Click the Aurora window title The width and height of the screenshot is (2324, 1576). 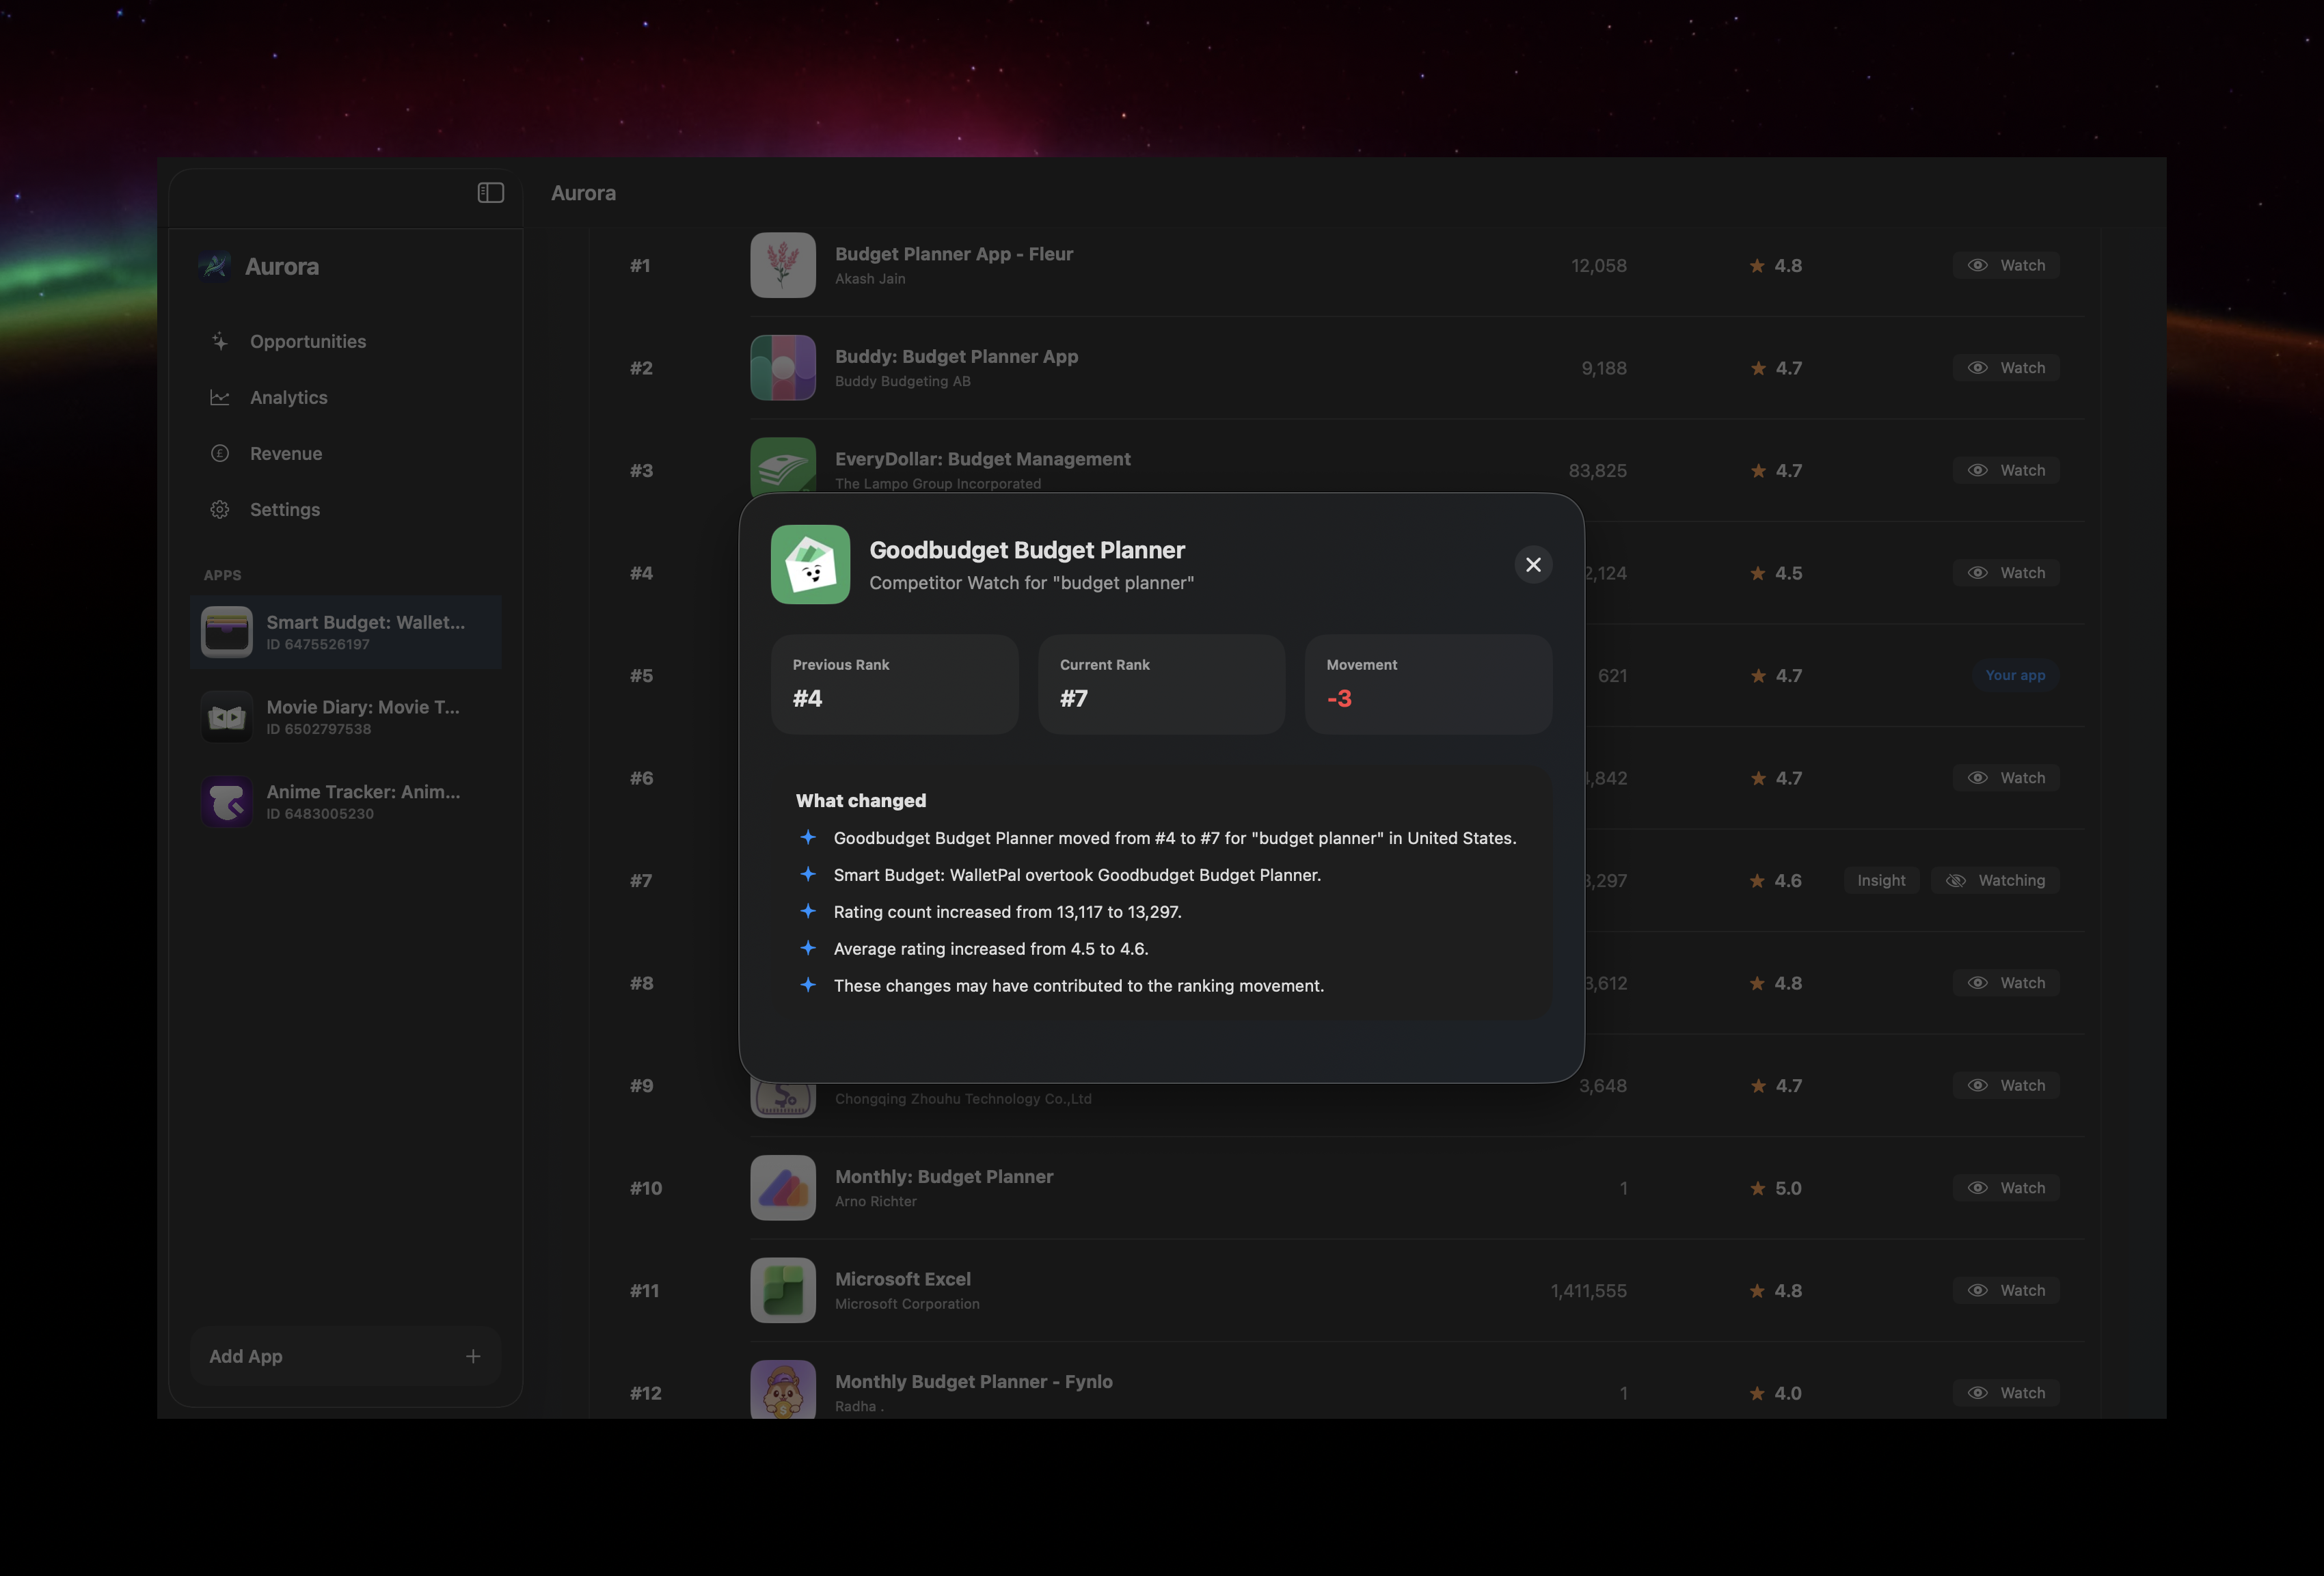tap(583, 193)
